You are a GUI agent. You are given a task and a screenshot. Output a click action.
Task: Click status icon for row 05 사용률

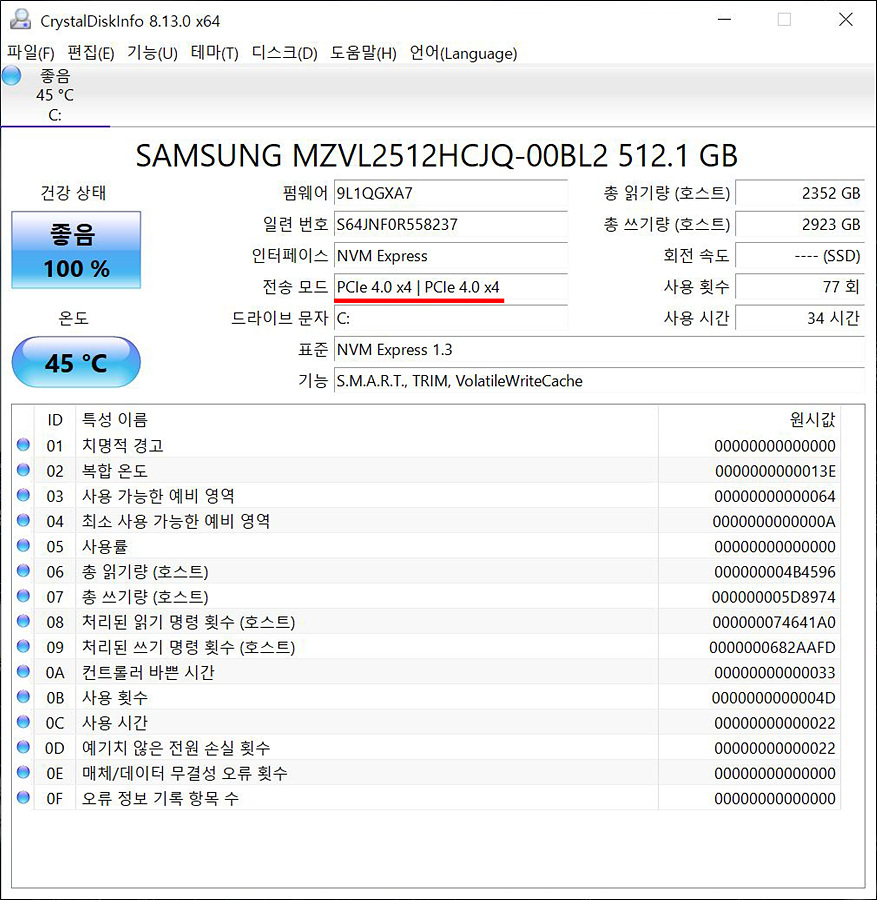(24, 545)
